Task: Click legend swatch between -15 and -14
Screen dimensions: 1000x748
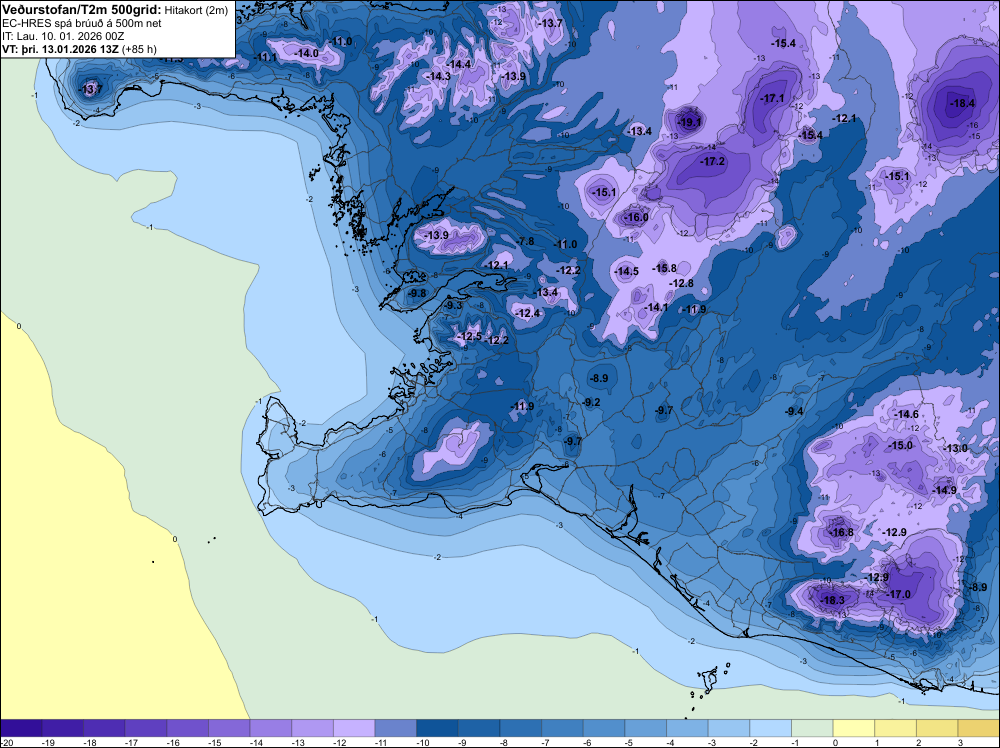Action: click(229, 728)
